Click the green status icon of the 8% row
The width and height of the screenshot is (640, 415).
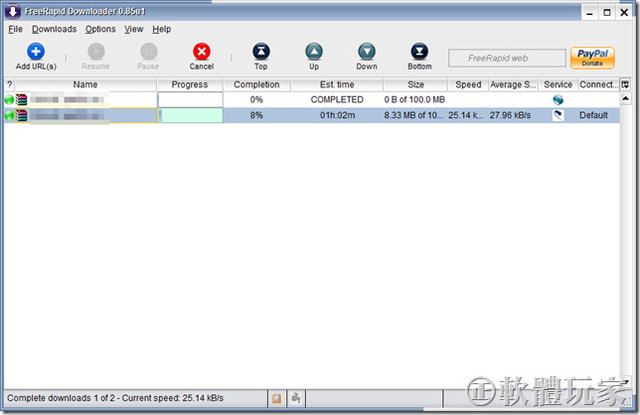pyautogui.click(x=9, y=115)
